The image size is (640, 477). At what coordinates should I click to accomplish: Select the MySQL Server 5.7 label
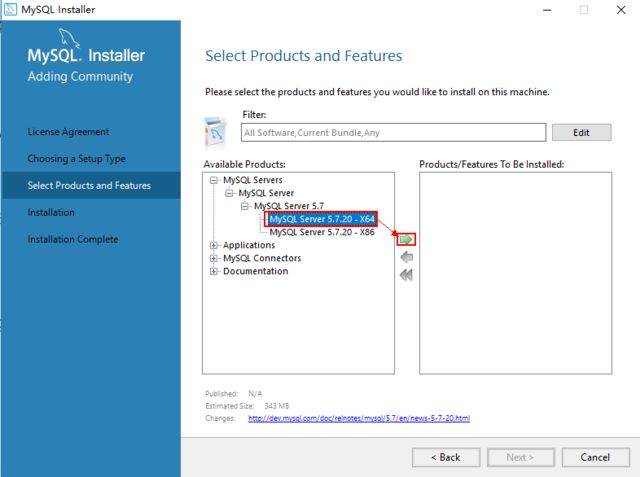(289, 206)
